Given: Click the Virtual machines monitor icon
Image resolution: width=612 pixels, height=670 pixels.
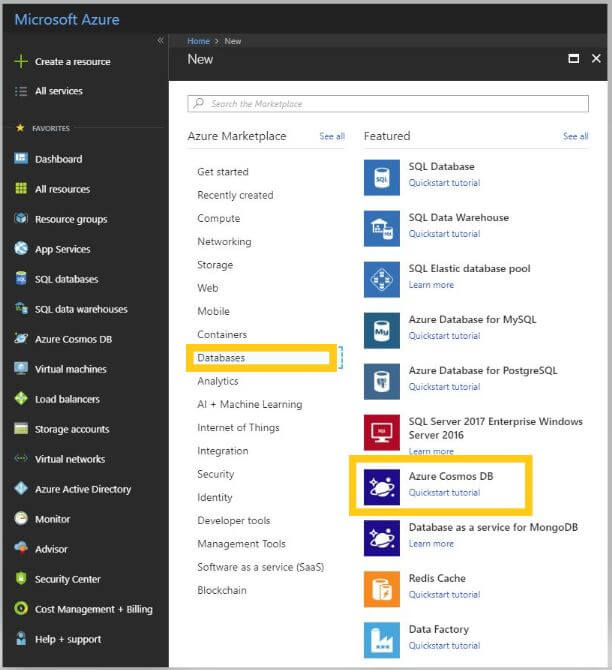Looking at the screenshot, I should 21,368.
